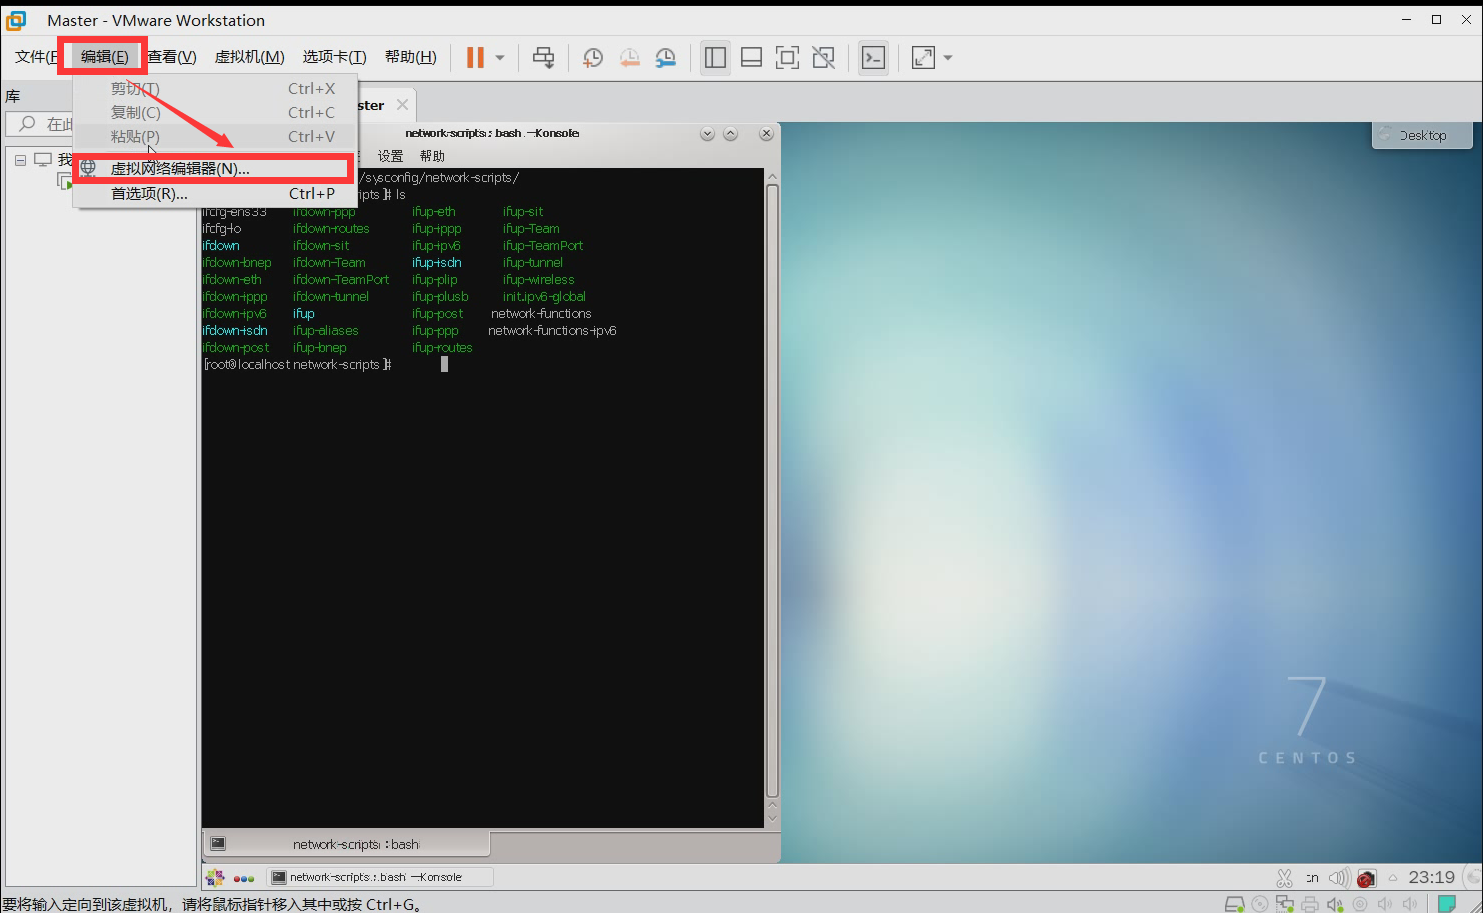
Task: Click the colored dots activity pager
Action: pyautogui.click(x=244, y=878)
